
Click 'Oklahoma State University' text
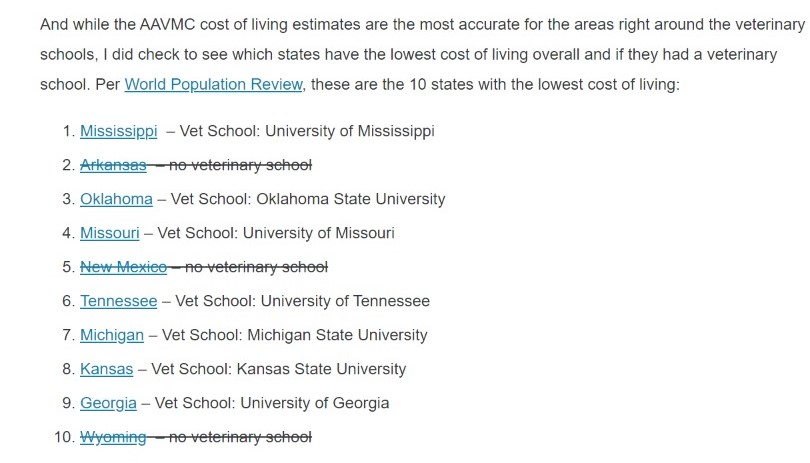(x=351, y=199)
